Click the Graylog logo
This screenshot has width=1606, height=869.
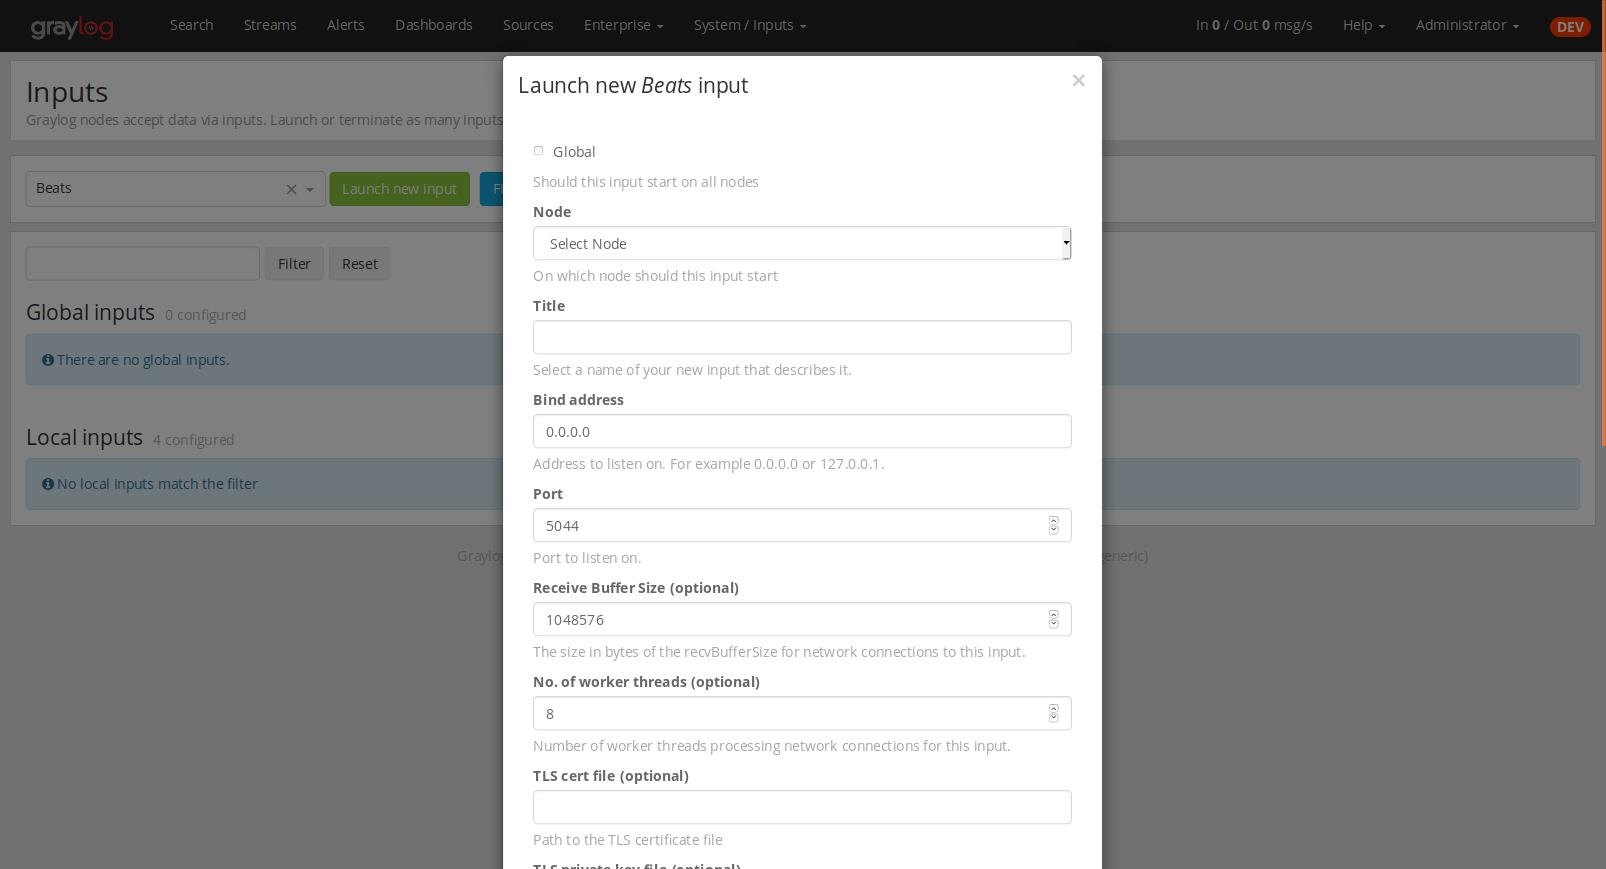click(x=72, y=27)
